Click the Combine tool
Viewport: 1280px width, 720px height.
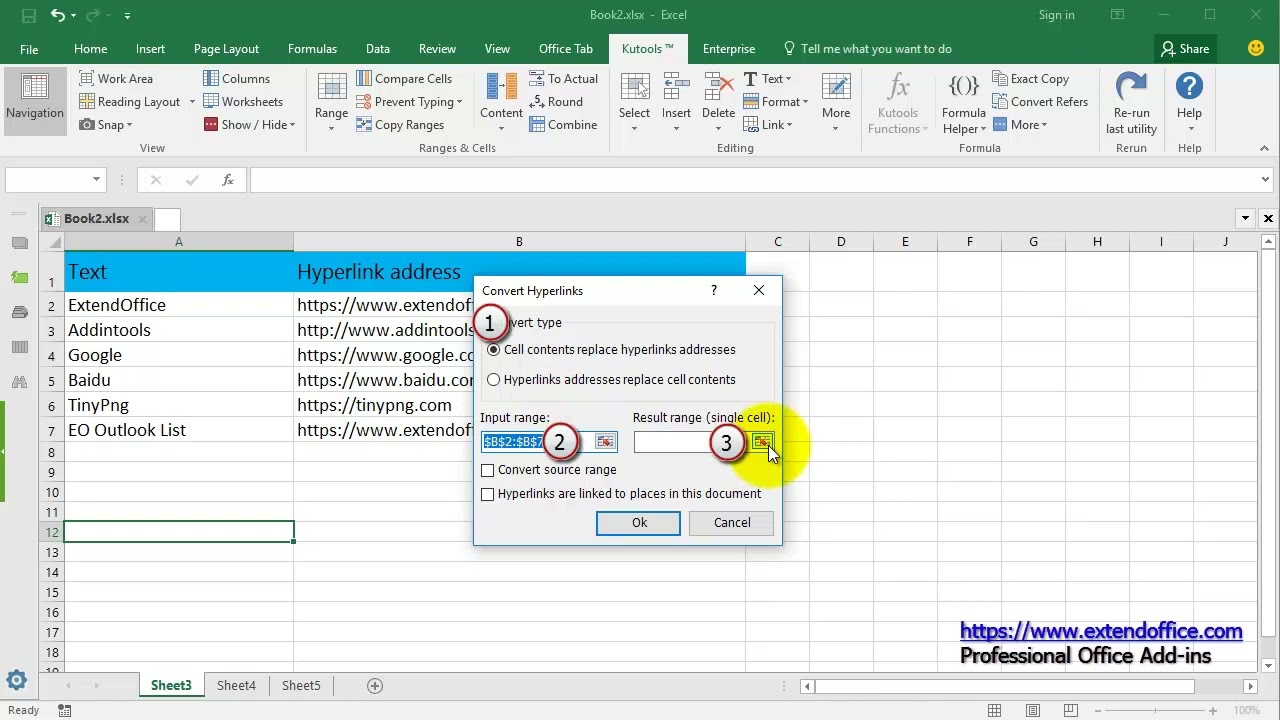[563, 124]
